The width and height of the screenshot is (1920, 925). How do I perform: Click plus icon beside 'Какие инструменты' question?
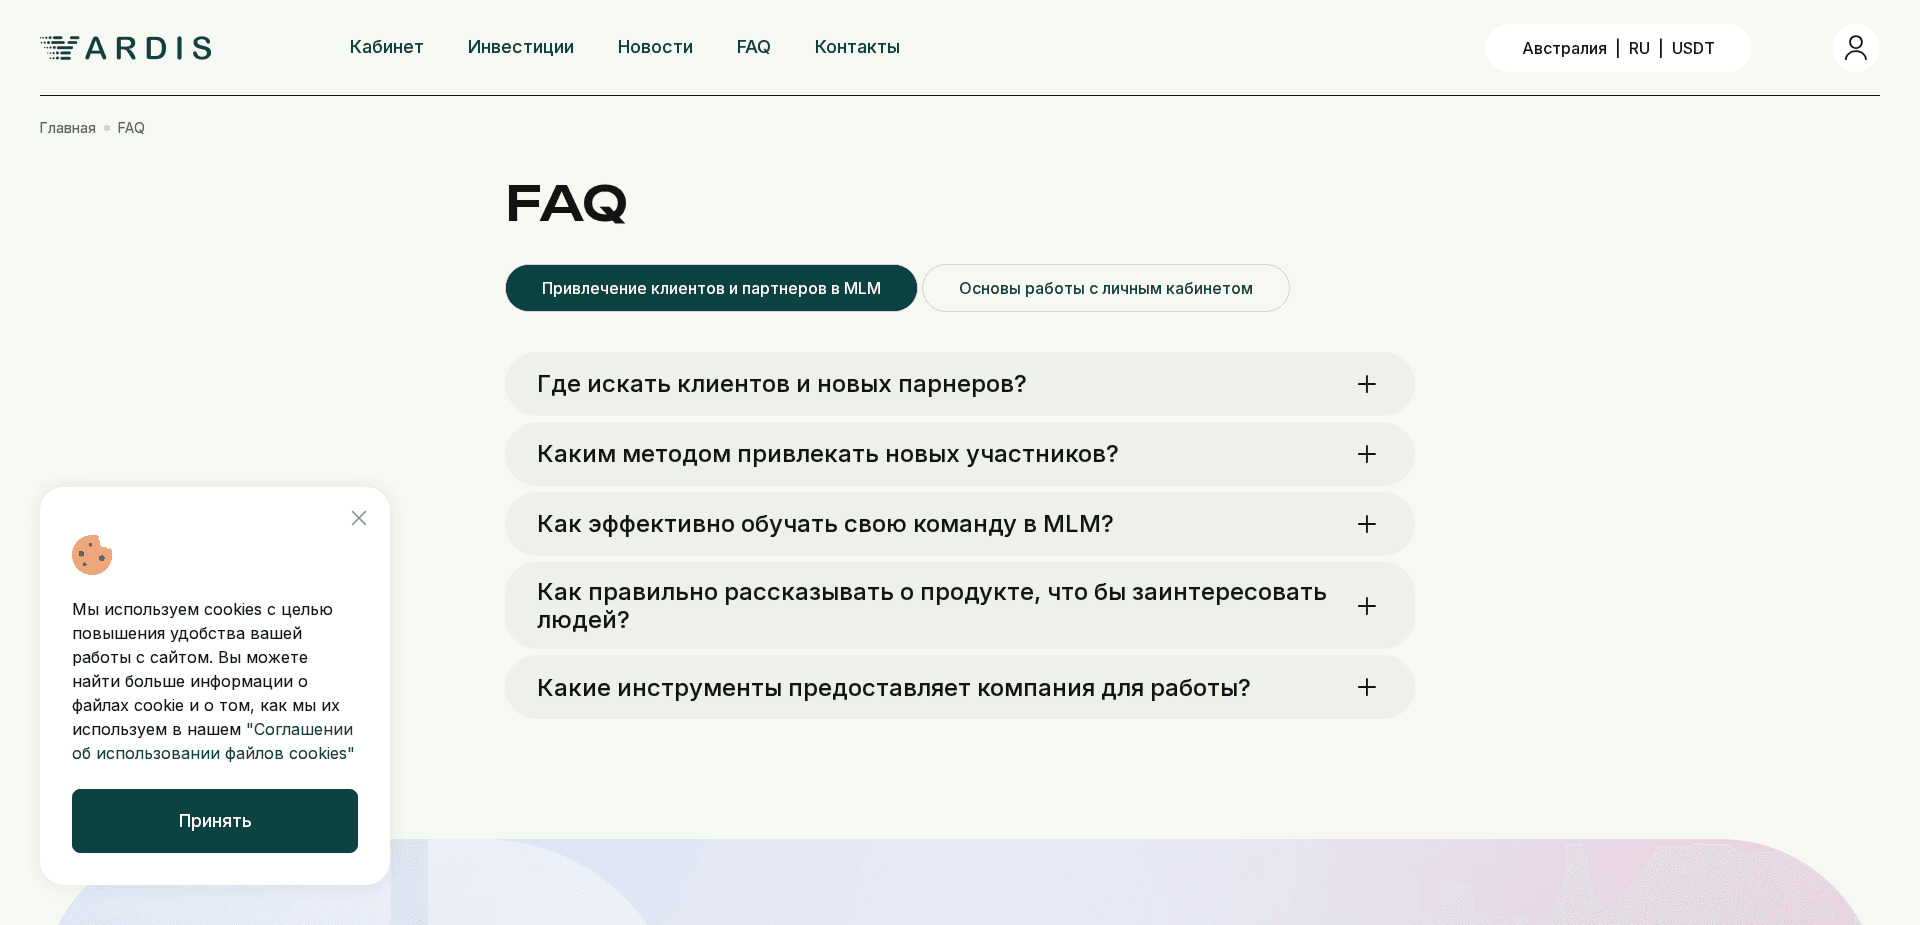pyautogui.click(x=1367, y=687)
